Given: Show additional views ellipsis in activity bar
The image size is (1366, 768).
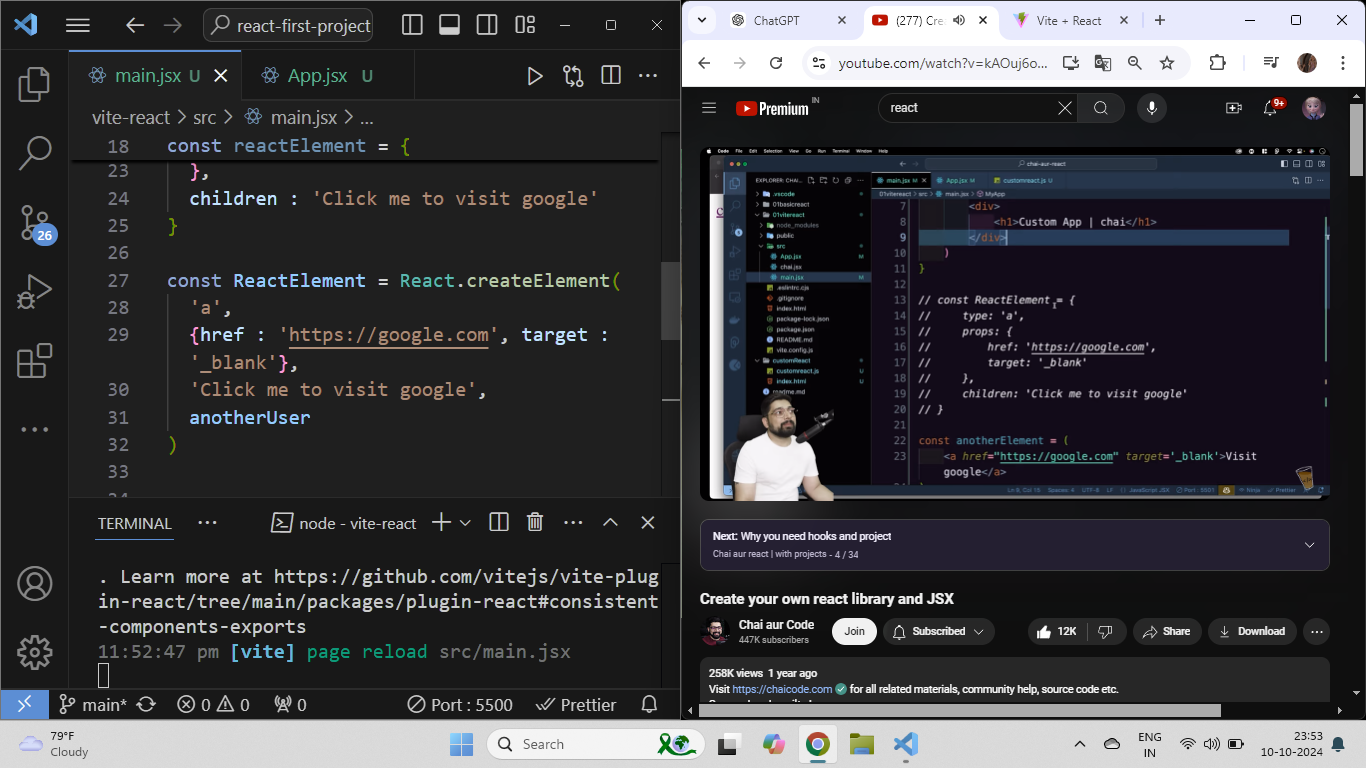Looking at the screenshot, I should (35, 429).
